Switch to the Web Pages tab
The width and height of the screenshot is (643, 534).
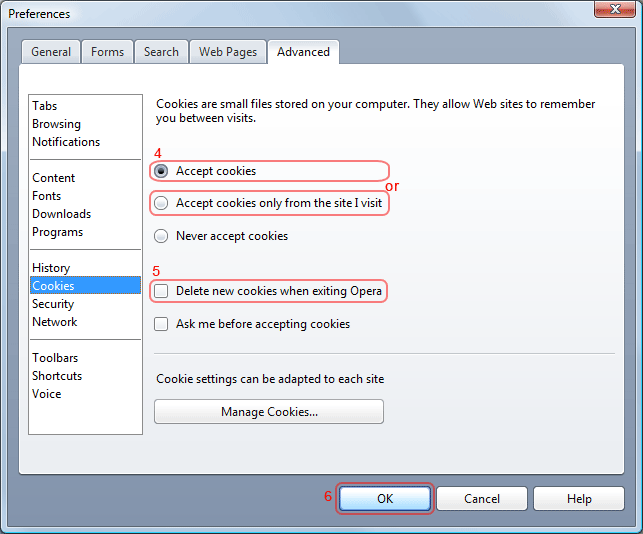pos(228,52)
